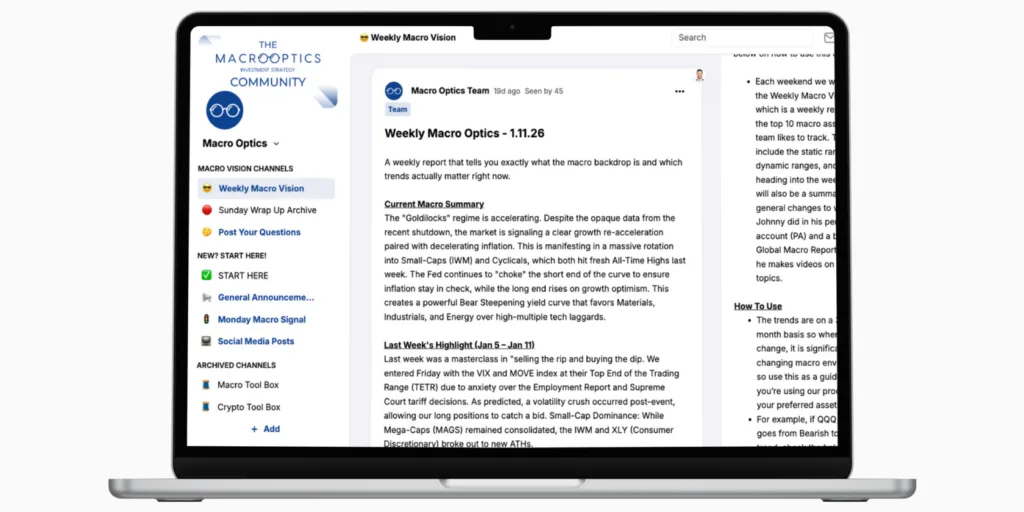Click the traffic light icon for Monday Macro Signal

(206, 319)
